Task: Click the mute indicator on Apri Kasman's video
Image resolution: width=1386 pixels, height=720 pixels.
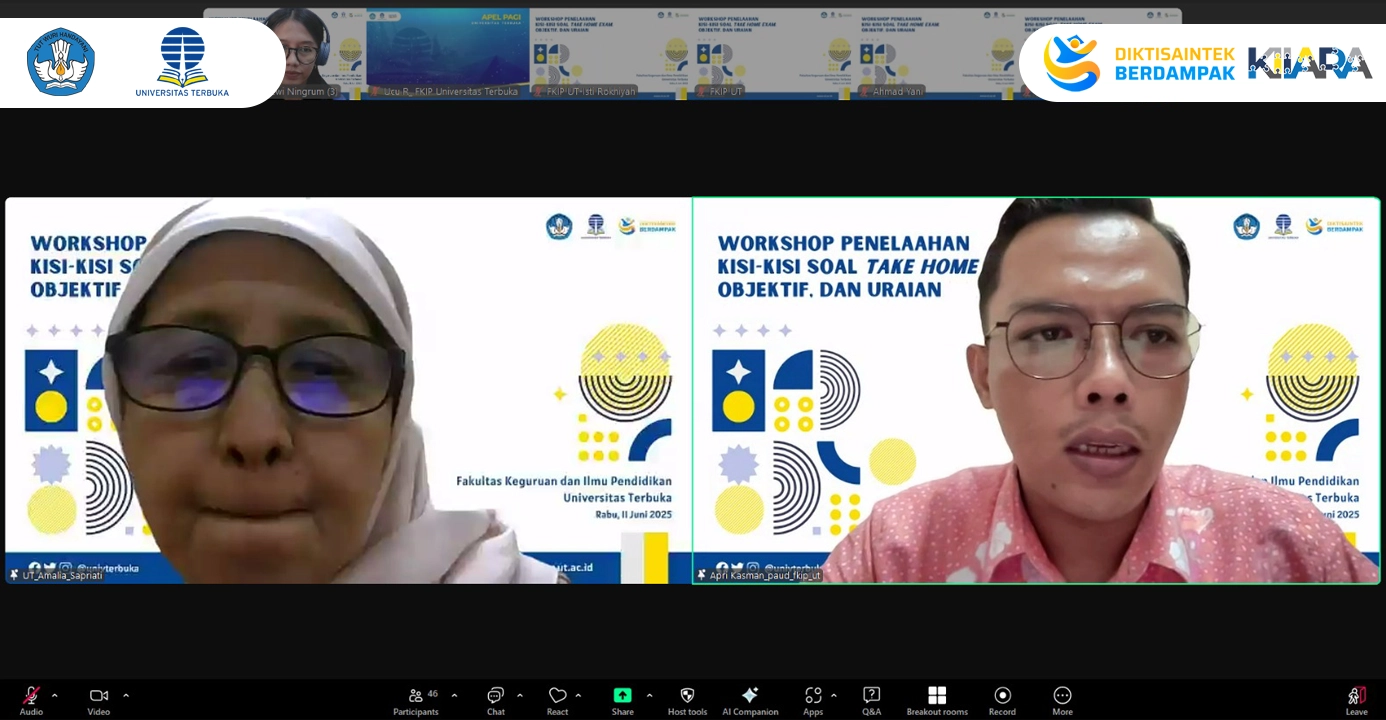Action: click(x=703, y=575)
